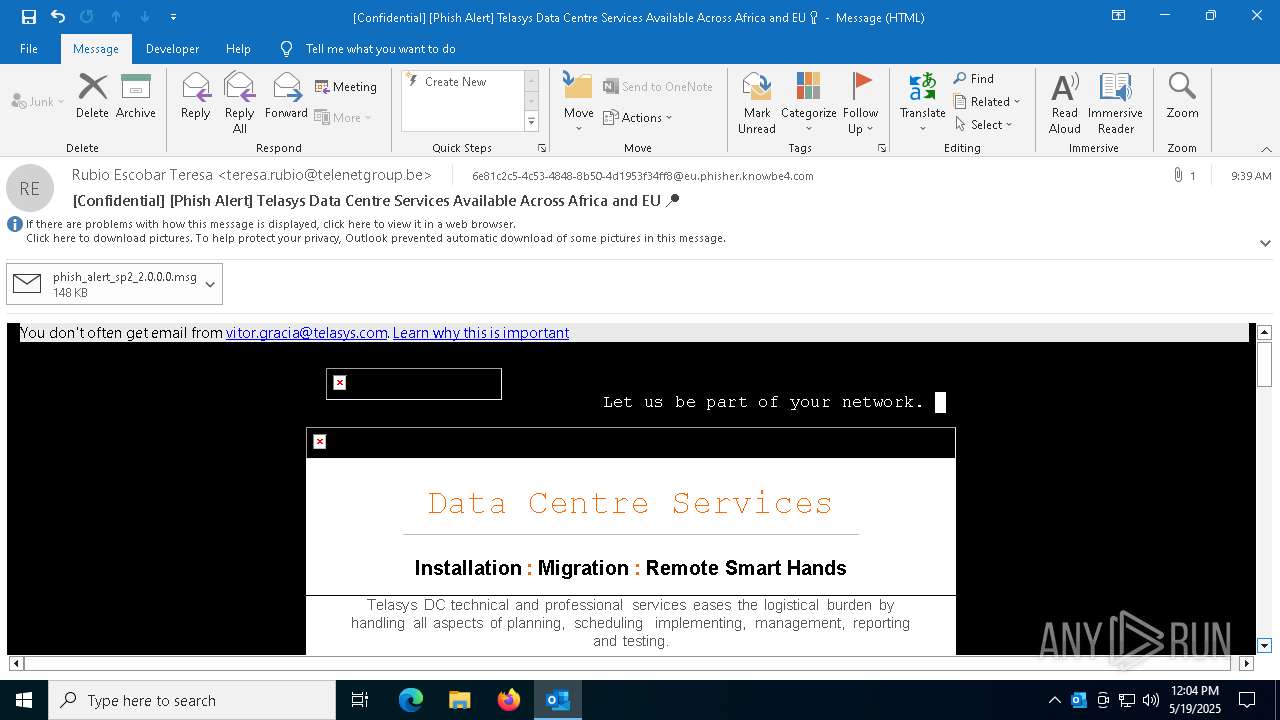Click the Save icon in title bar
This screenshot has width=1280, height=720.
pyautogui.click(x=28, y=16)
